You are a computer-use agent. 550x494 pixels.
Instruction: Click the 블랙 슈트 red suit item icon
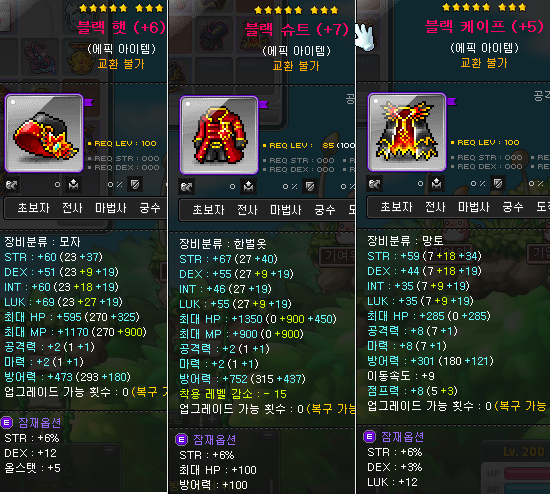(219, 135)
